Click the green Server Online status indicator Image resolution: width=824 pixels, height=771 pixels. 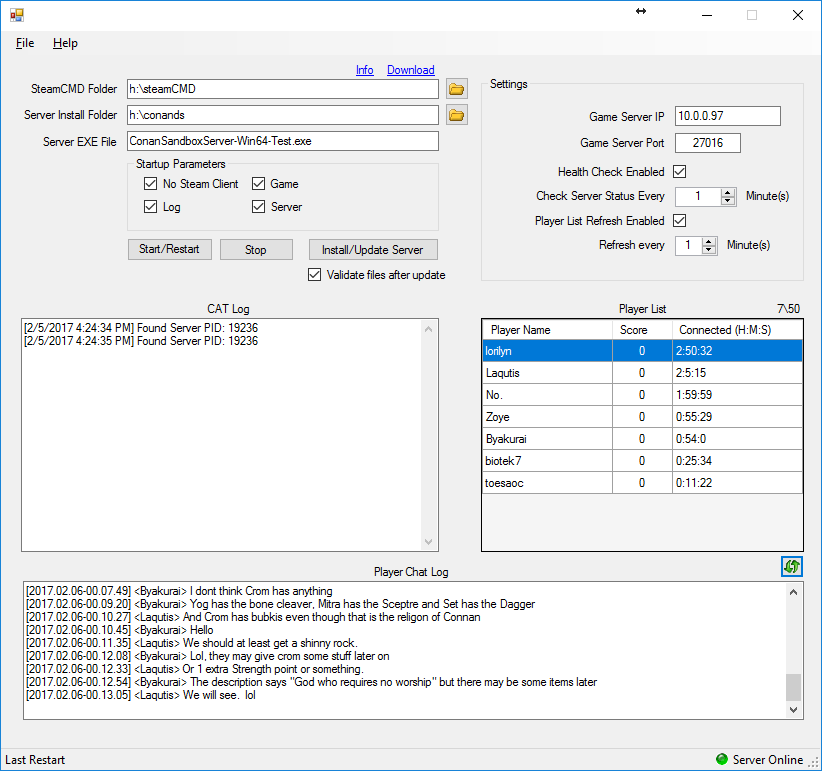[722, 760]
